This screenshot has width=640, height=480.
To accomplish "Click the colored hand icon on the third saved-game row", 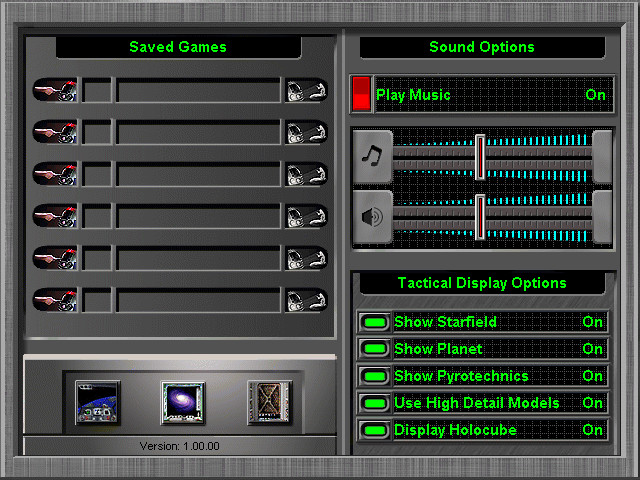I will pos(55,174).
